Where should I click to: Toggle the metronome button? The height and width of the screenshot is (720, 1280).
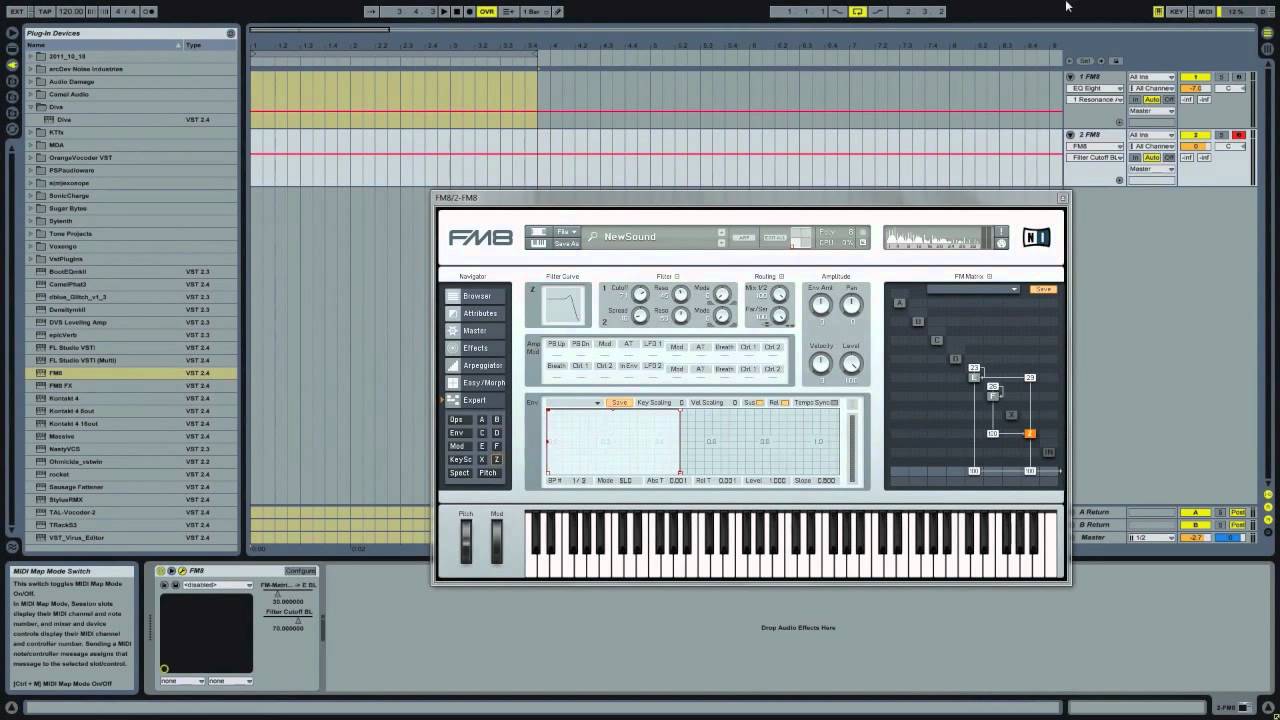(148, 11)
